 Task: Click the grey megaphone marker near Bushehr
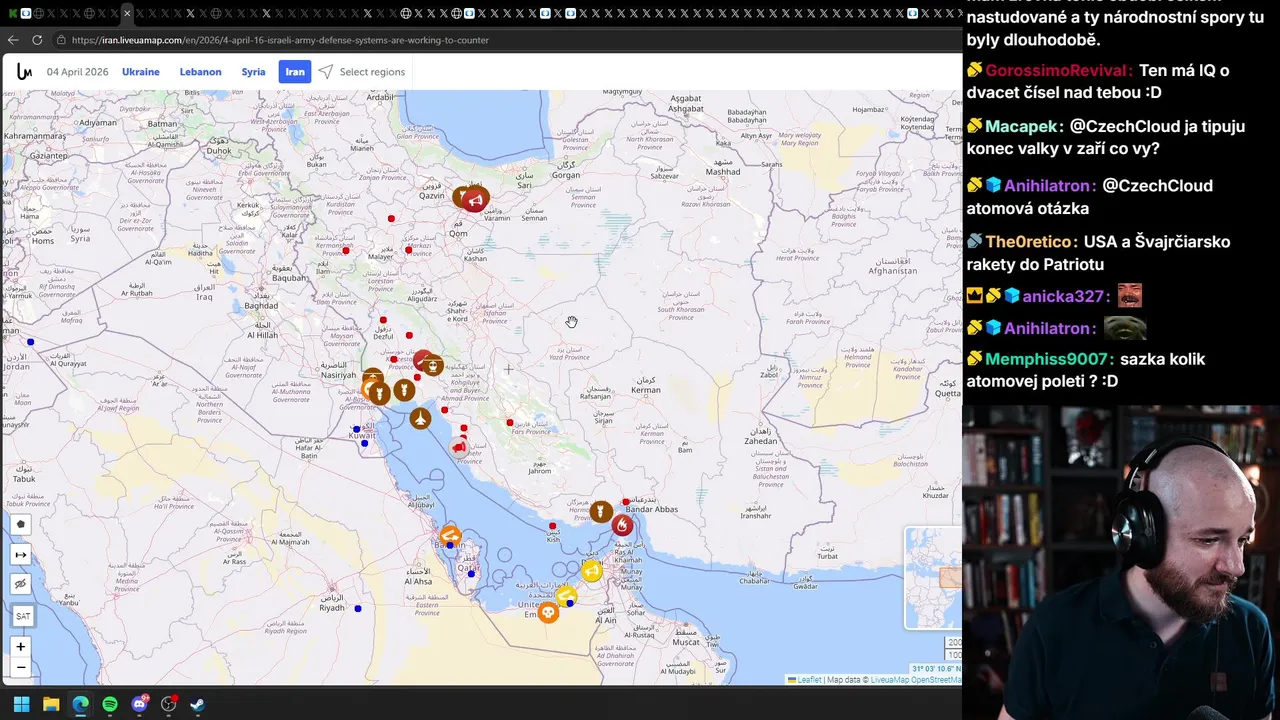pyautogui.click(x=459, y=447)
